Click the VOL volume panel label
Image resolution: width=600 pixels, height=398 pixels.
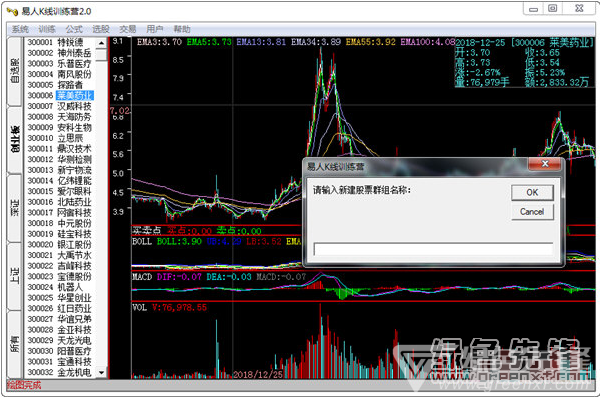pos(140,307)
